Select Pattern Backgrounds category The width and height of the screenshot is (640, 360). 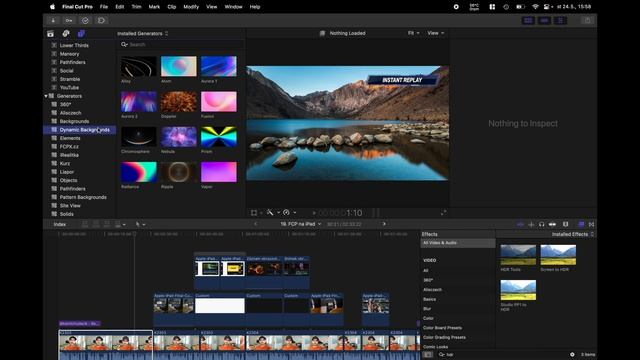83,197
